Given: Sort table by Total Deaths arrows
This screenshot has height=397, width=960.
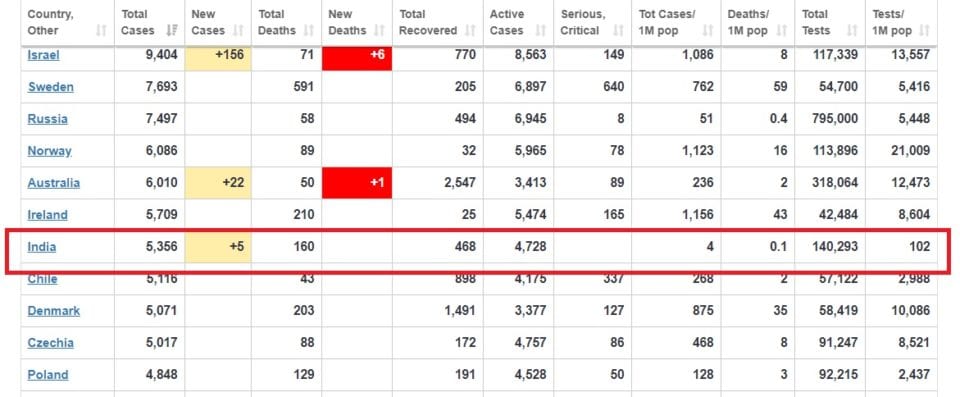Looking at the screenshot, I should [x=309, y=31].
